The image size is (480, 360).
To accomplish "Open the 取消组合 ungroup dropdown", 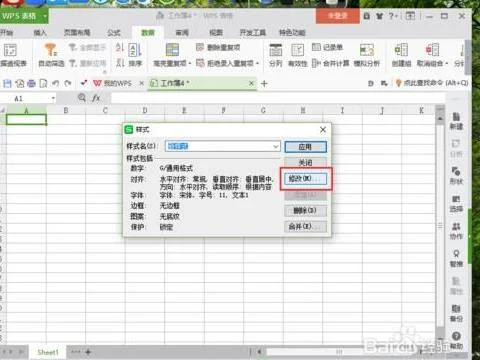I will (x=432, y=55).
